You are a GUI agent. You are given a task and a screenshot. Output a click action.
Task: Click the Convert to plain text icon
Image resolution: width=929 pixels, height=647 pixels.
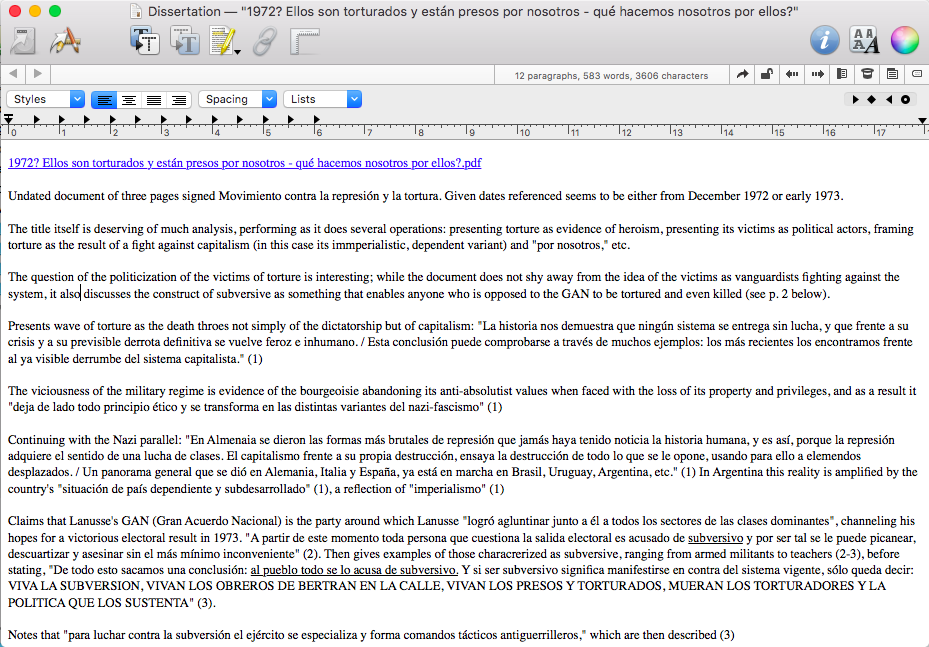(x=145, y=41)
